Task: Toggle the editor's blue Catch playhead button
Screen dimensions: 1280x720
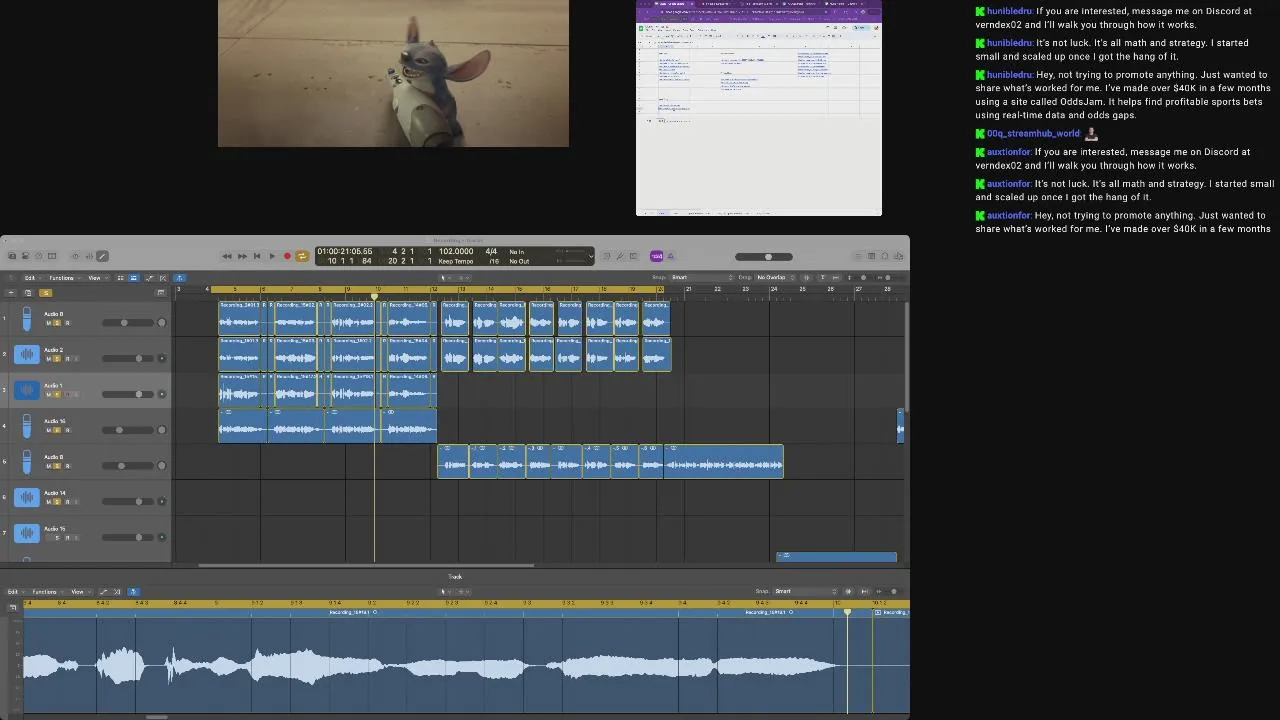Action: 133,591
